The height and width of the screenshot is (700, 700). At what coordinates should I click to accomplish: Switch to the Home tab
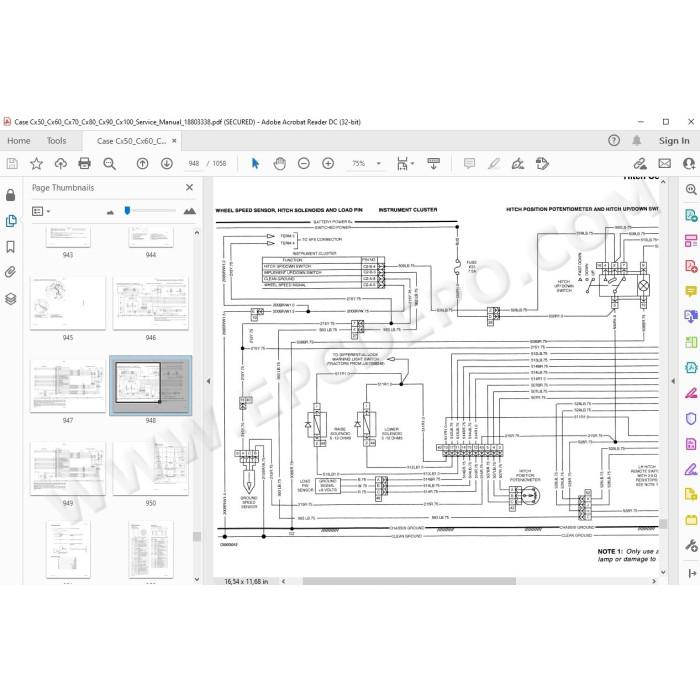(x=19, y=141)
